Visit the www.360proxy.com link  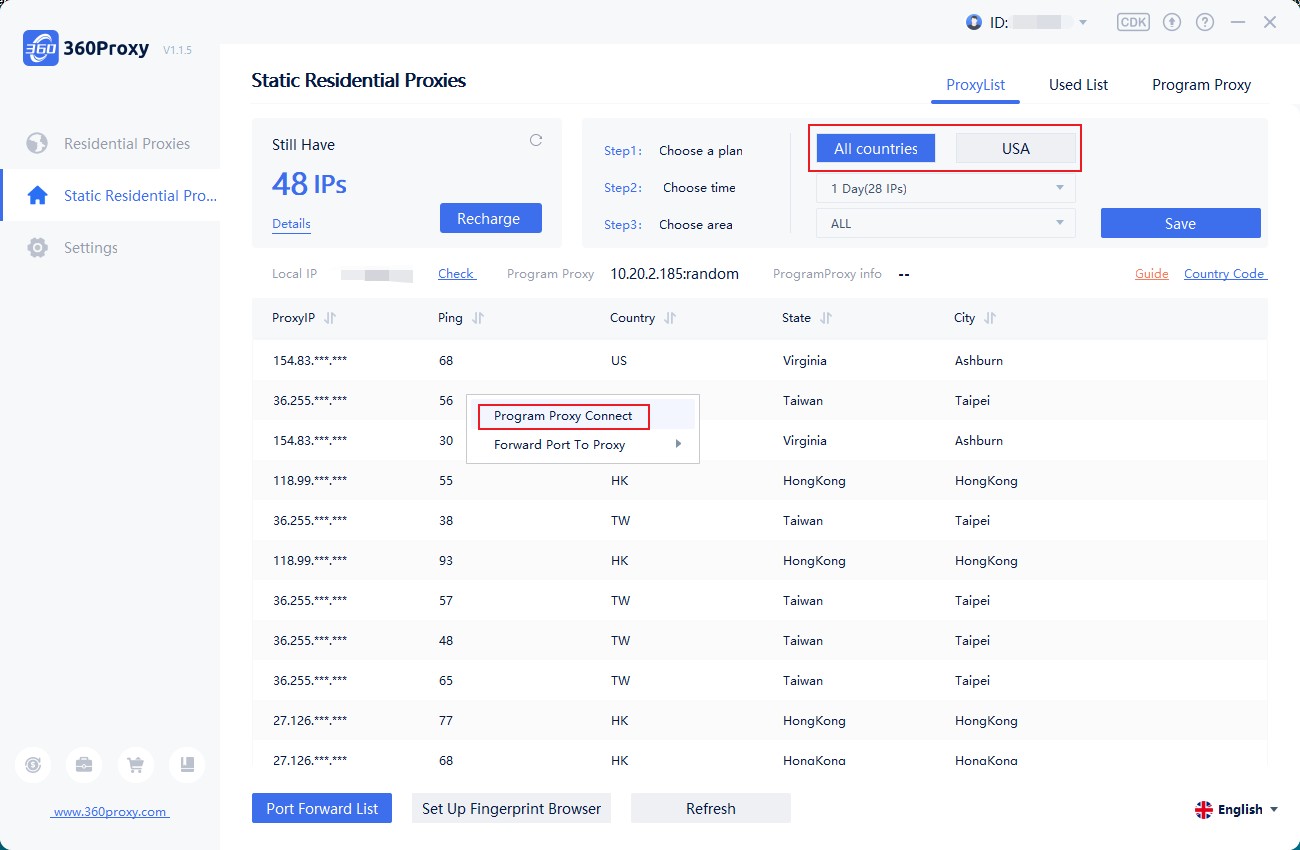coord(110,812)
